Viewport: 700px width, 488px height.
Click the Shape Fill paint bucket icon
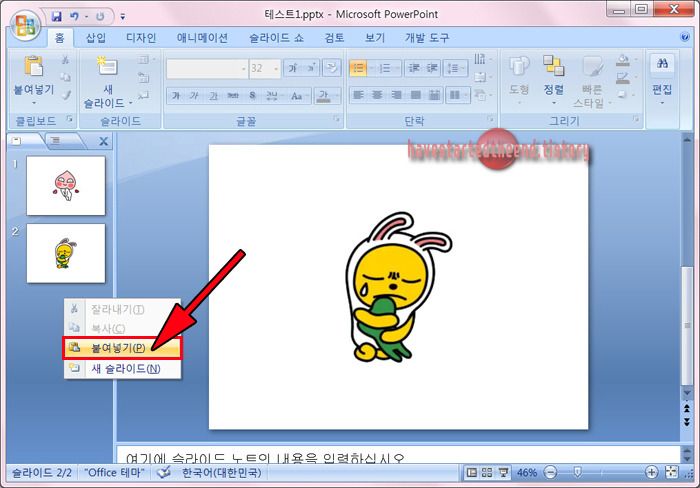point(624,60)
